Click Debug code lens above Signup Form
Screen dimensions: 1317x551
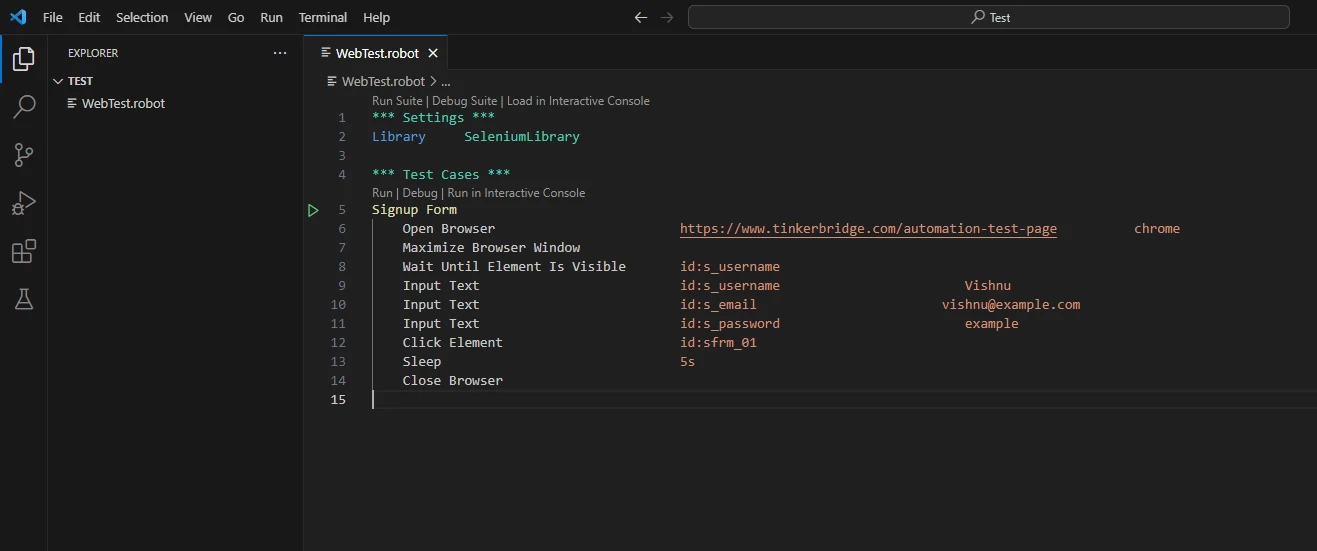tap(420, 193)
